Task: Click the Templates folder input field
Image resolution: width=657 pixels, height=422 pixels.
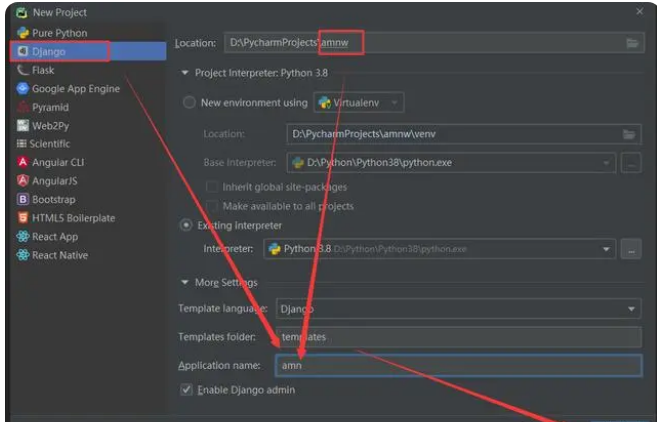Action: 459,337
